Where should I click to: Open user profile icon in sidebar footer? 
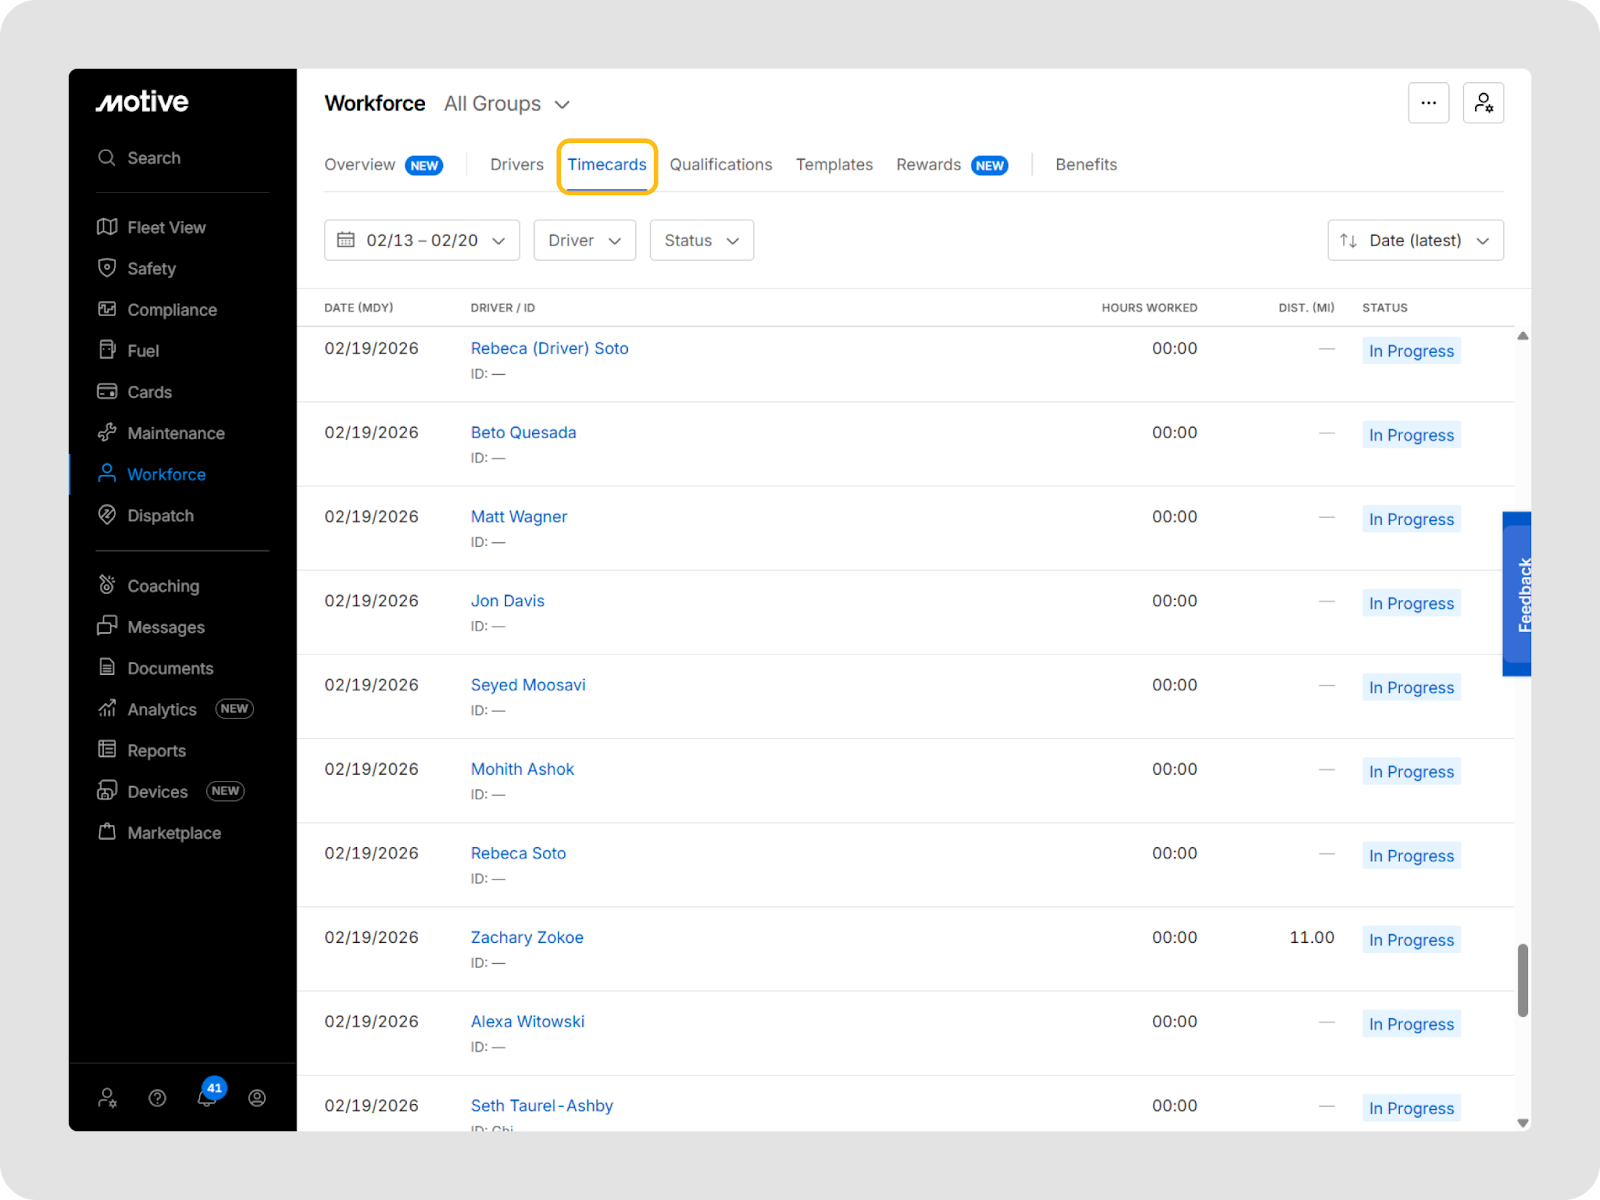[x=257, y=1098]
